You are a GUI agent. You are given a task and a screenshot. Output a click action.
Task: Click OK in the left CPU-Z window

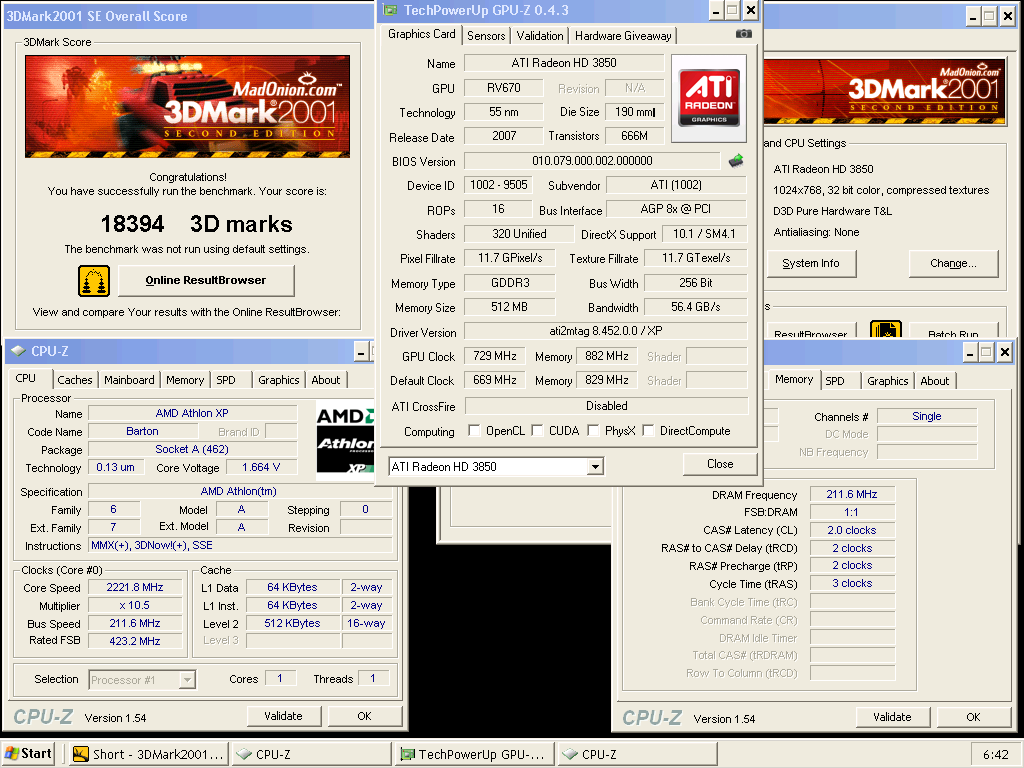tap(364, 716)
